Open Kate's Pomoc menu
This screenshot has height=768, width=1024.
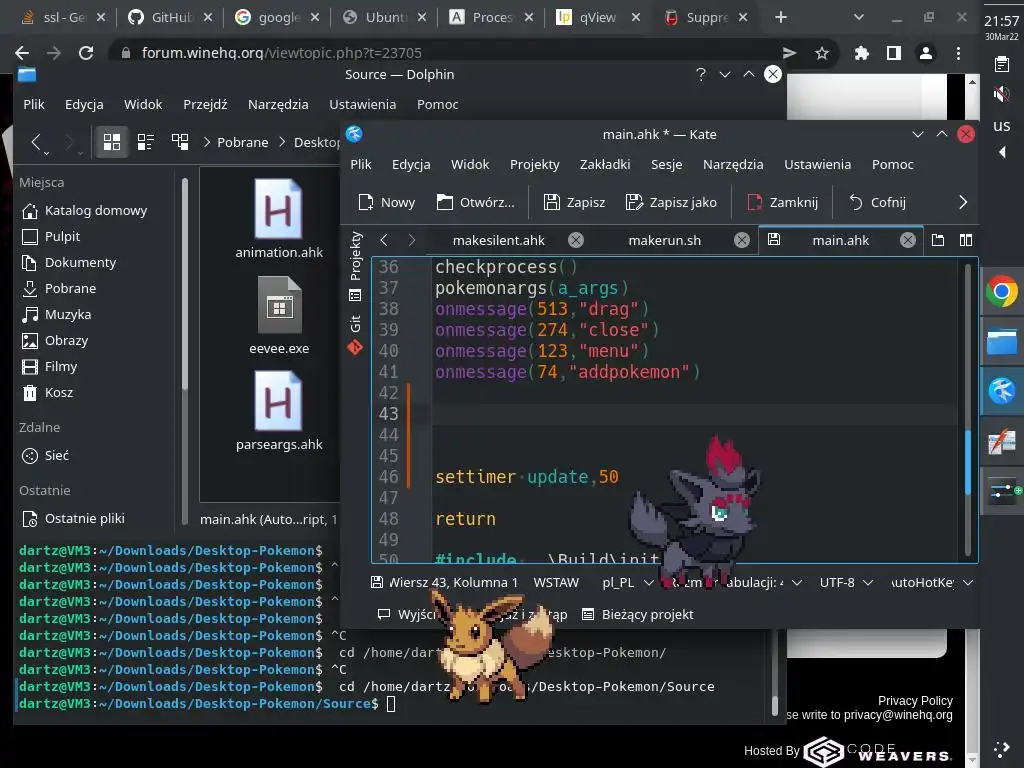pyautogui.click(x=892, y=165)
